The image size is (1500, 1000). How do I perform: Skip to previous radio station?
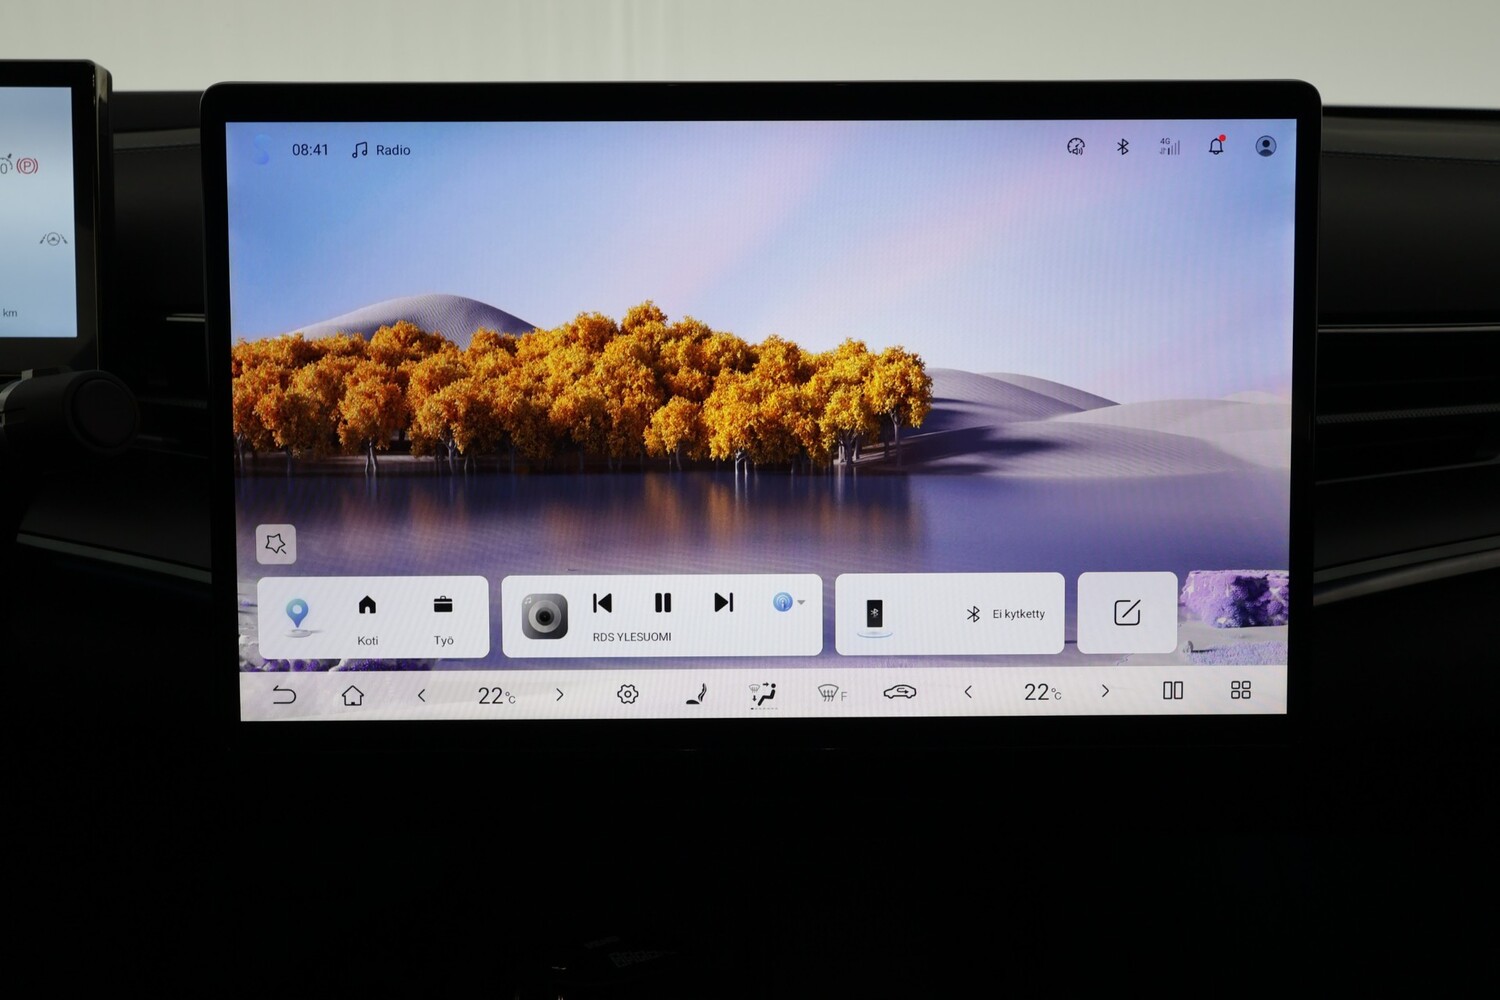[x=602, y=603]
